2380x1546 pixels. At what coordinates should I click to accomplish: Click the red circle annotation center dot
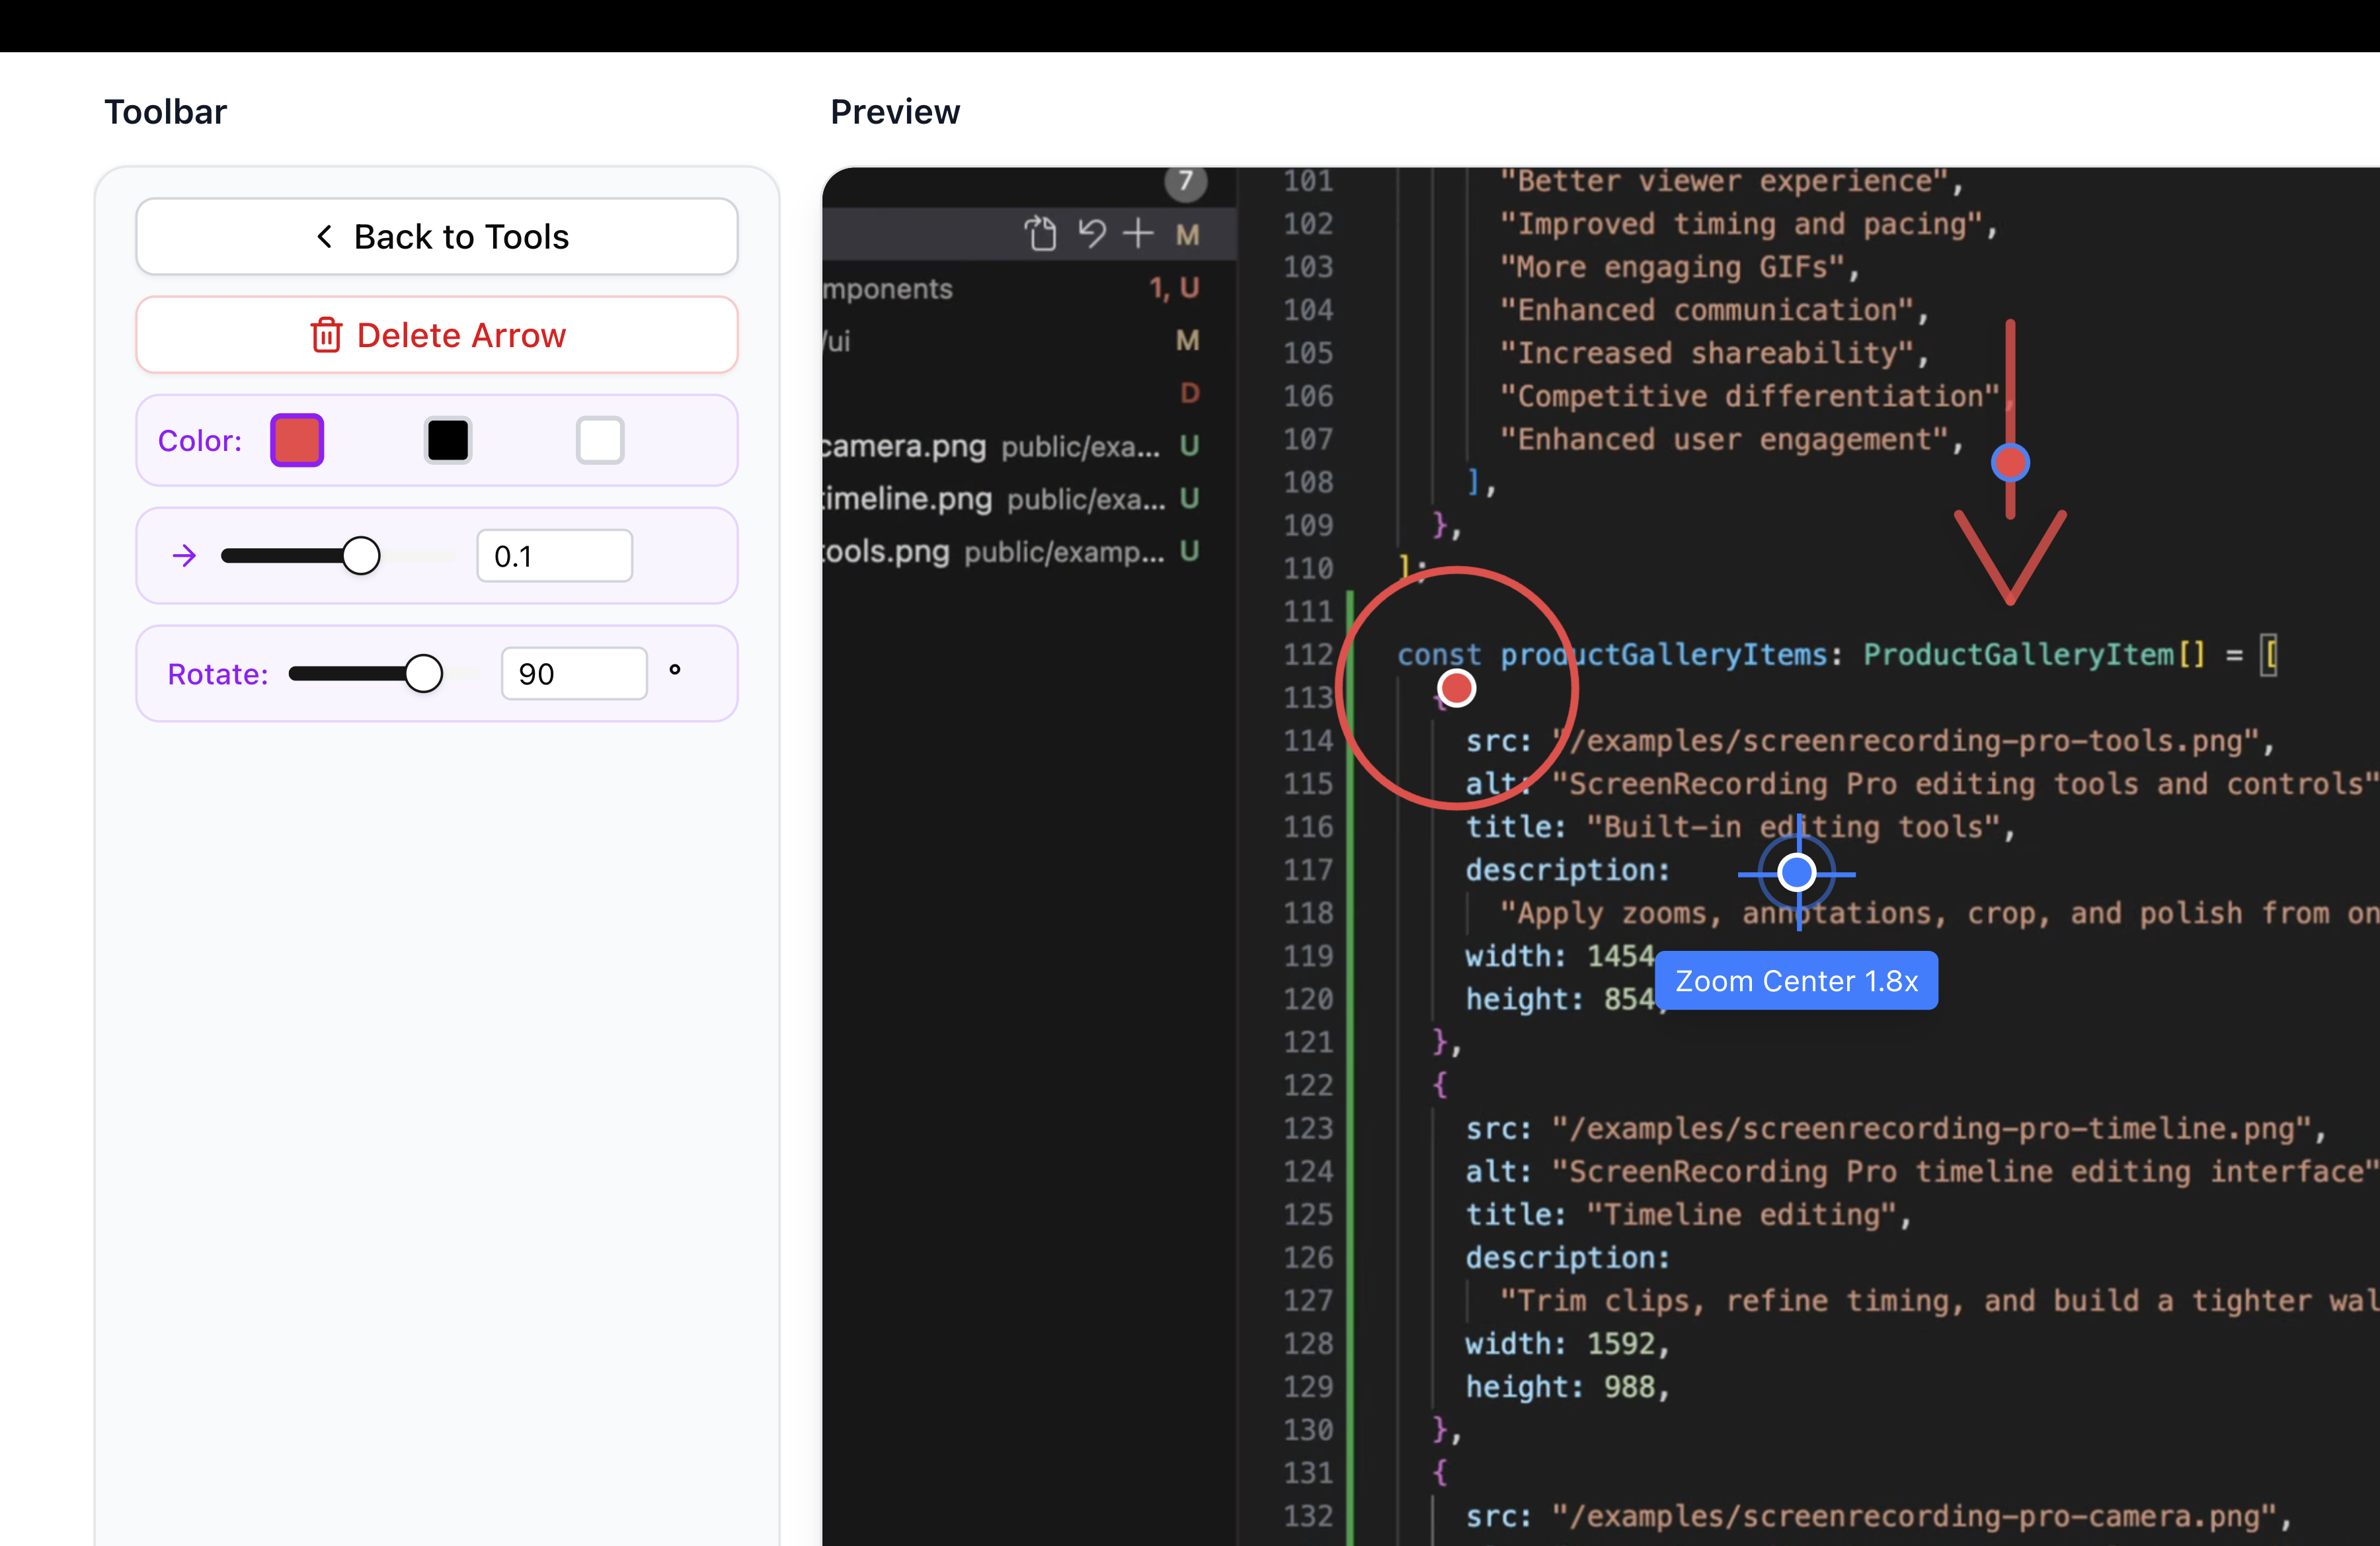point(1456,688)
